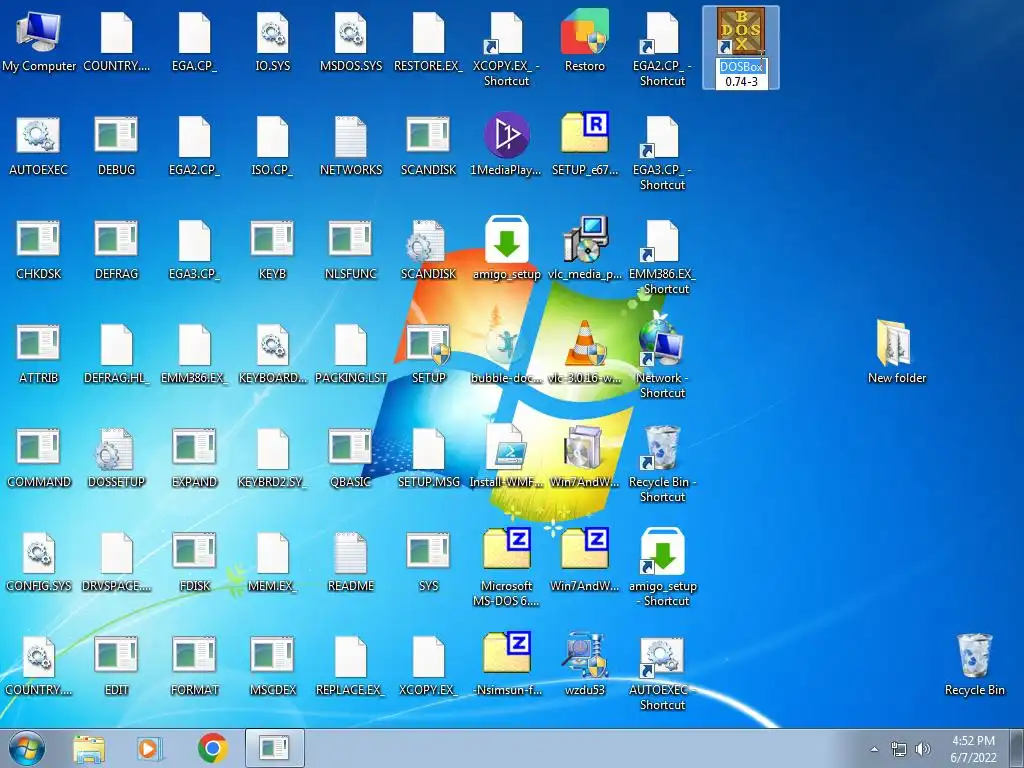The image size is (1024, 768).
Task: Select the SETUP.MSG file icon
Action: (x=428, y=449)
